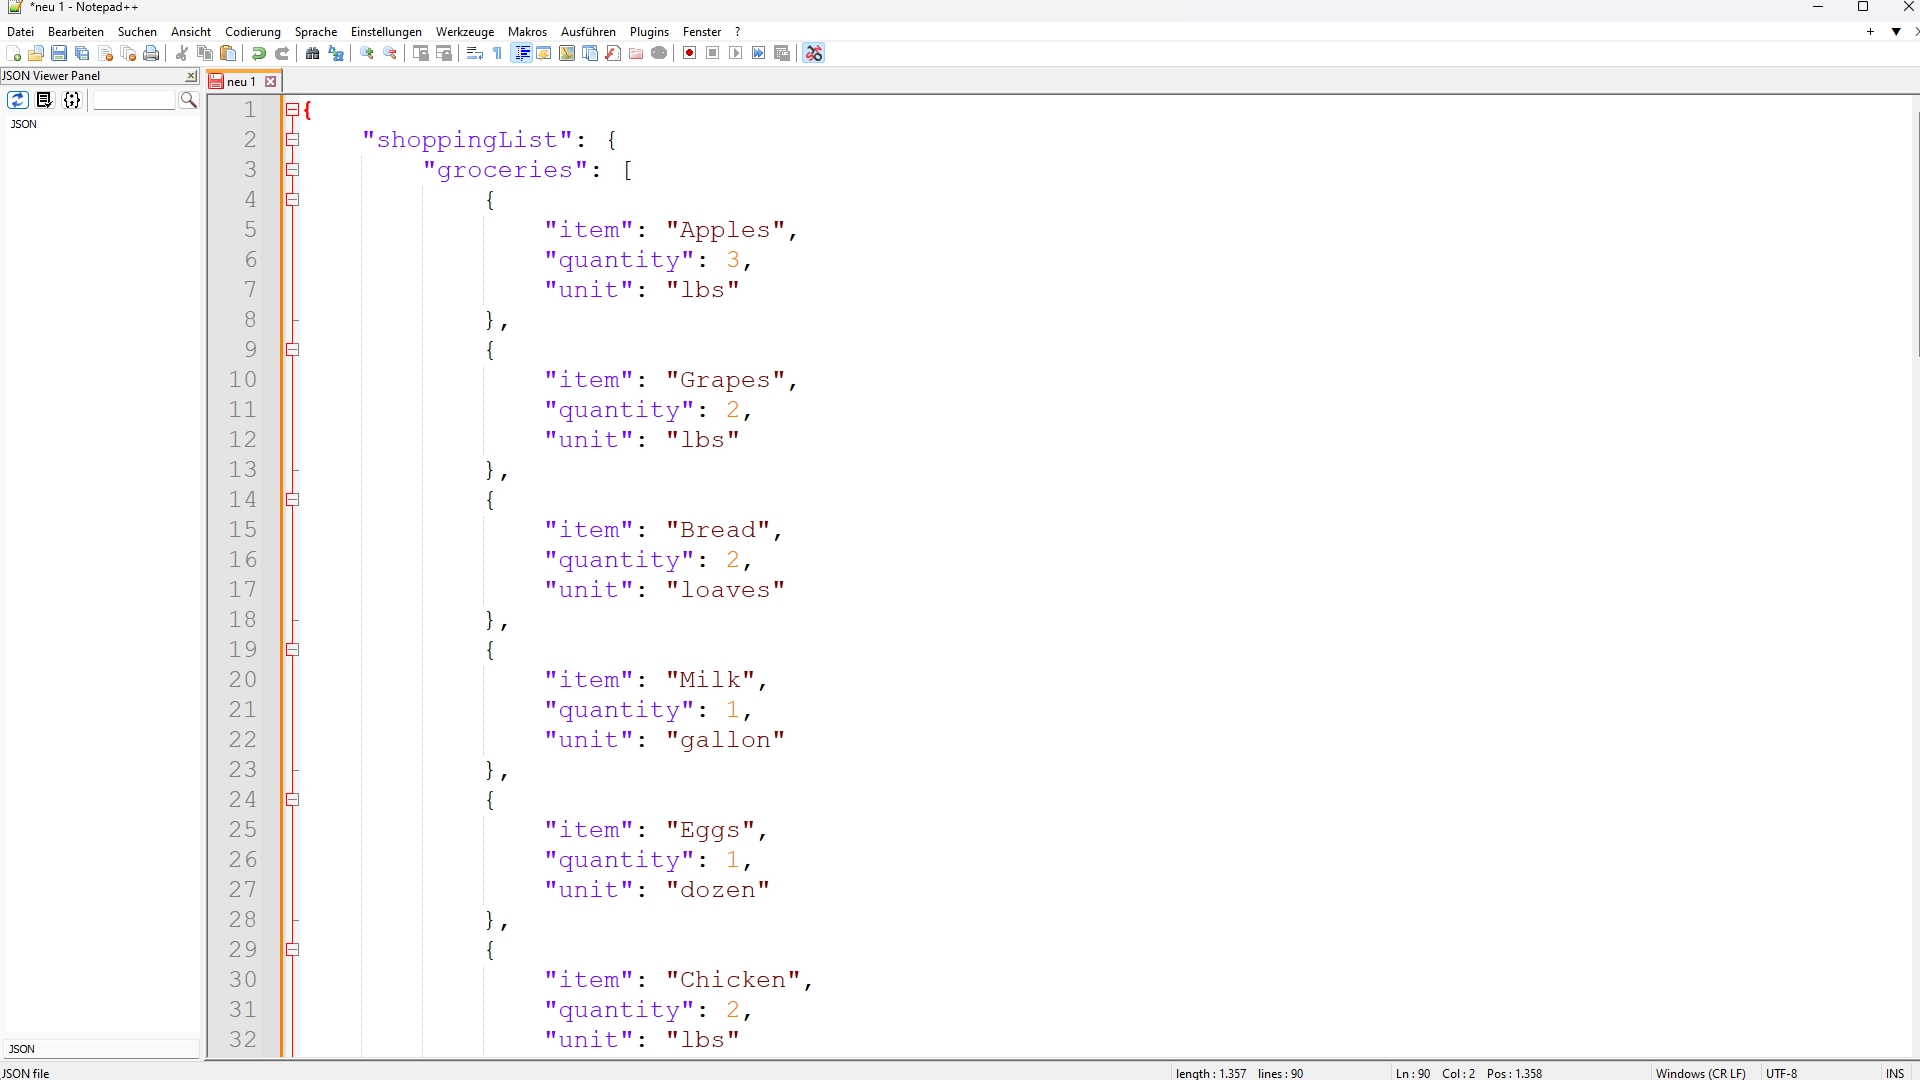Screen dimensions: 1920x1080
Task: Collapse the groceries array fold marker
Action: pyautogui.click(x=293, y=170)
